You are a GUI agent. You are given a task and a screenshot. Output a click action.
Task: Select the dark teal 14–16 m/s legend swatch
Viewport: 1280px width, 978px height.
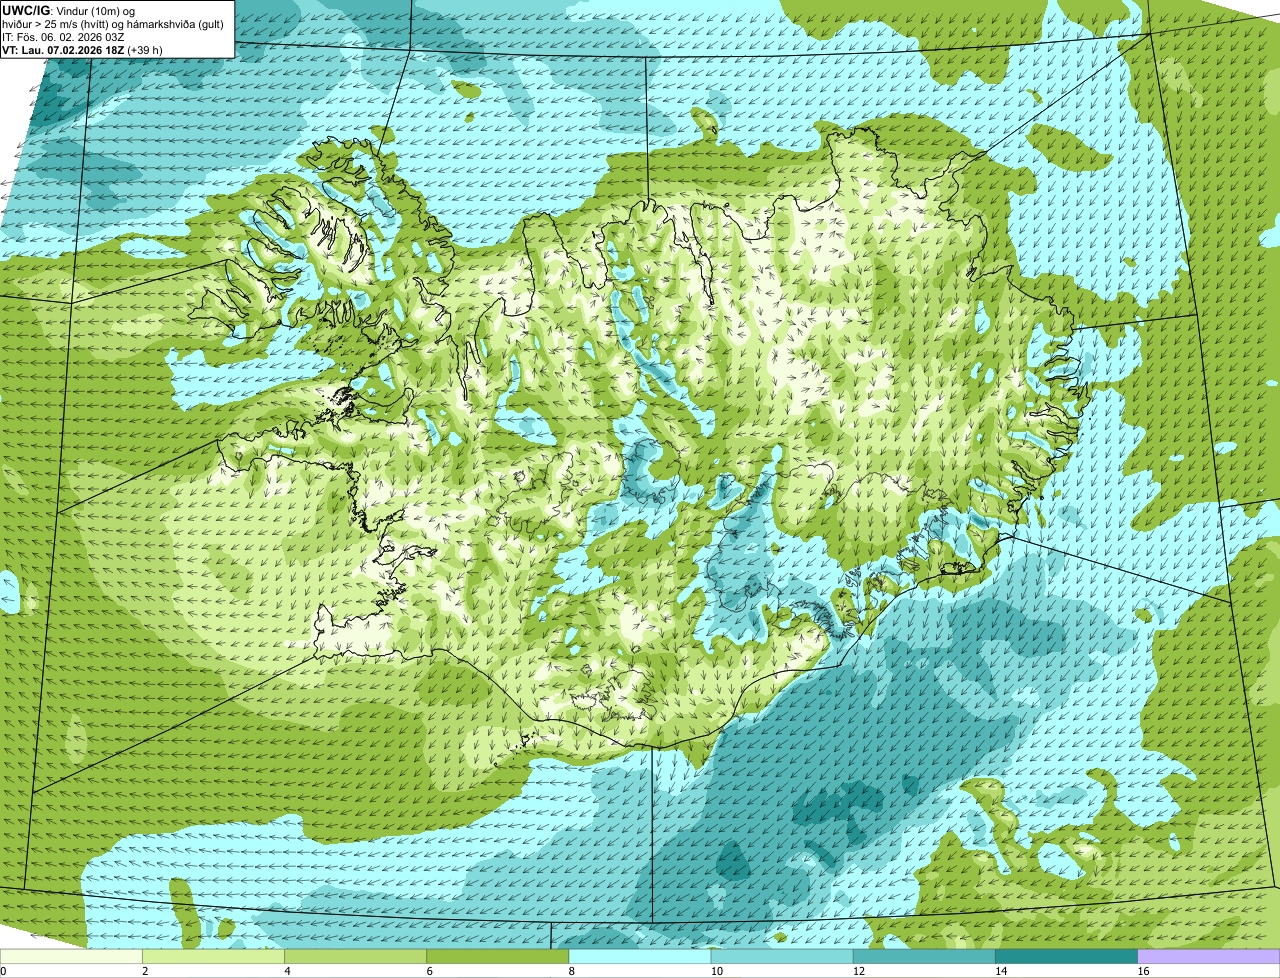(x=1067, y=957)
